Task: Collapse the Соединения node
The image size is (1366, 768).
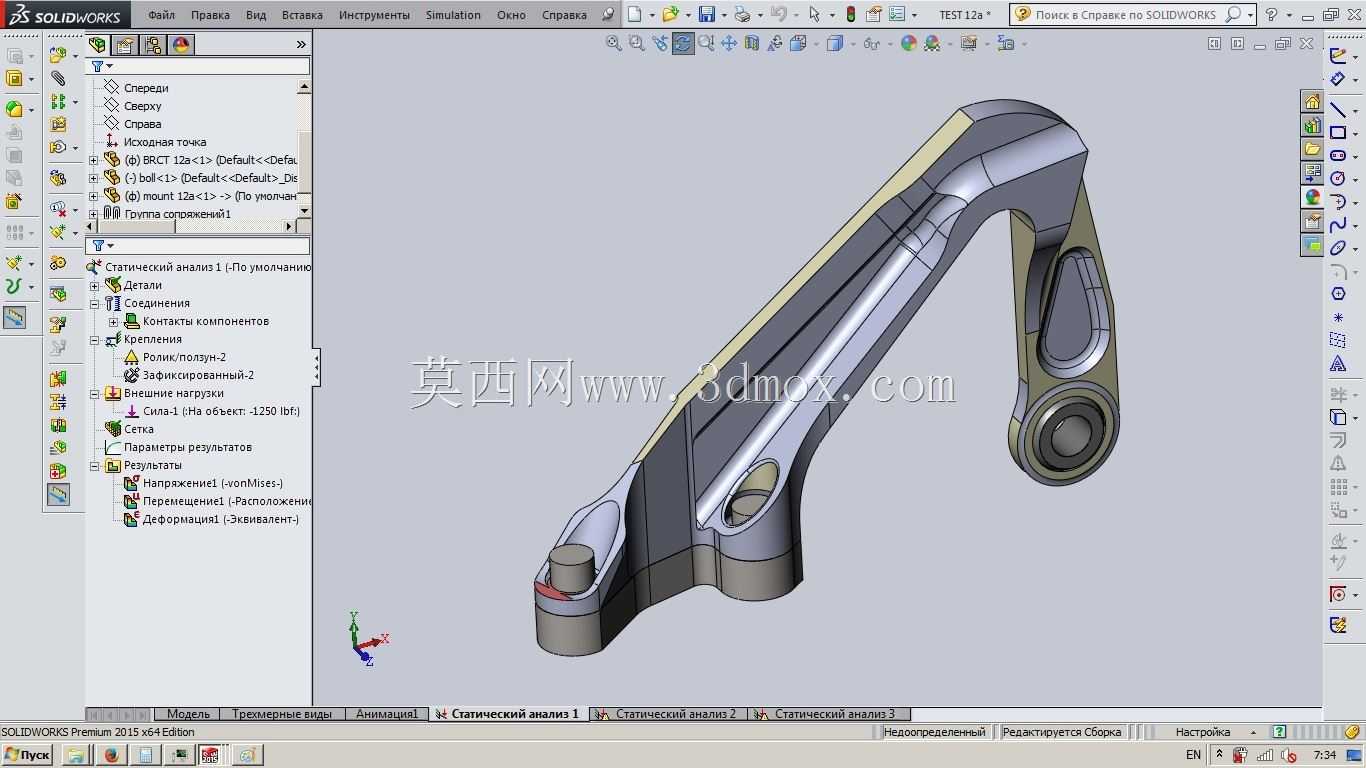Action: click(x=95, y=303)
